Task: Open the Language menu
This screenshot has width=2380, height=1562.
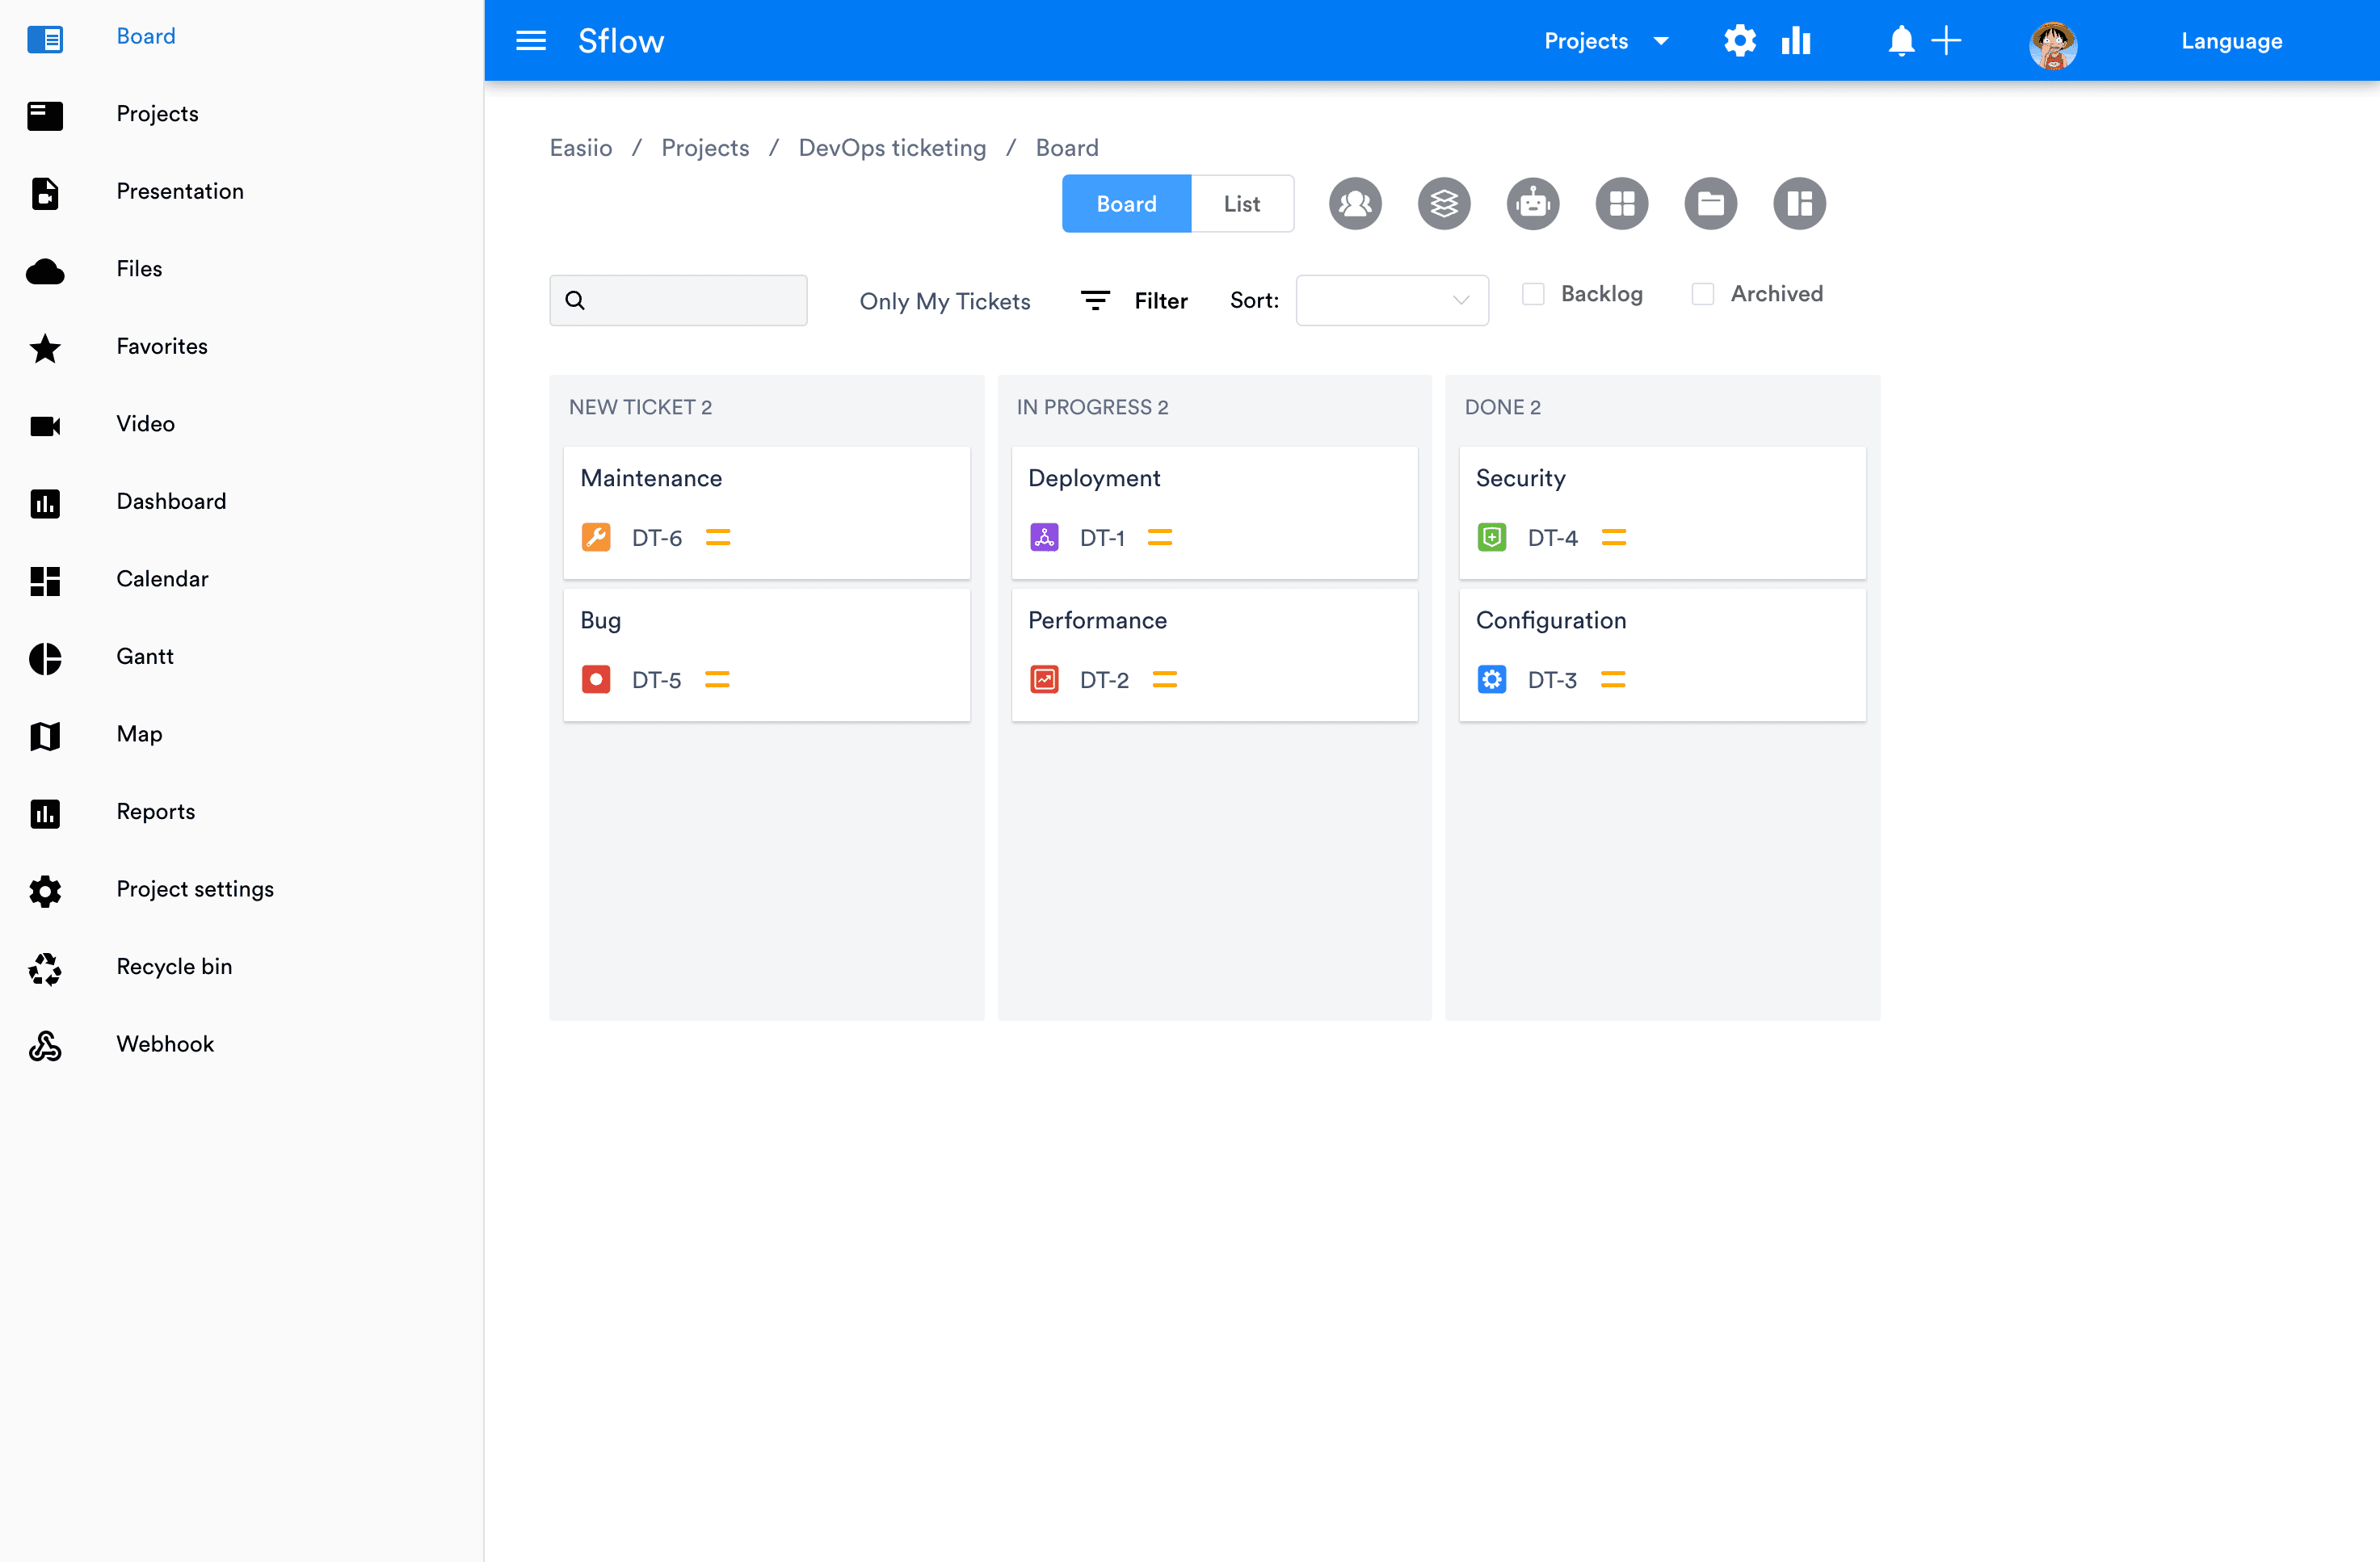Action: [x=2232, y=41]
